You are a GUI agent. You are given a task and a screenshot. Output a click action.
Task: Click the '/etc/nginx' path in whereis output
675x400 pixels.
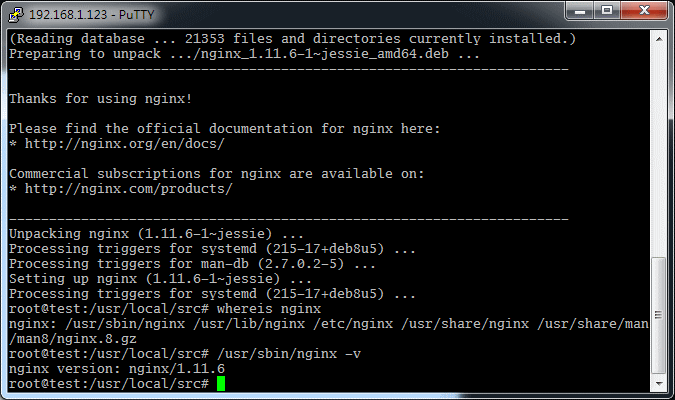tap(353, 324)
